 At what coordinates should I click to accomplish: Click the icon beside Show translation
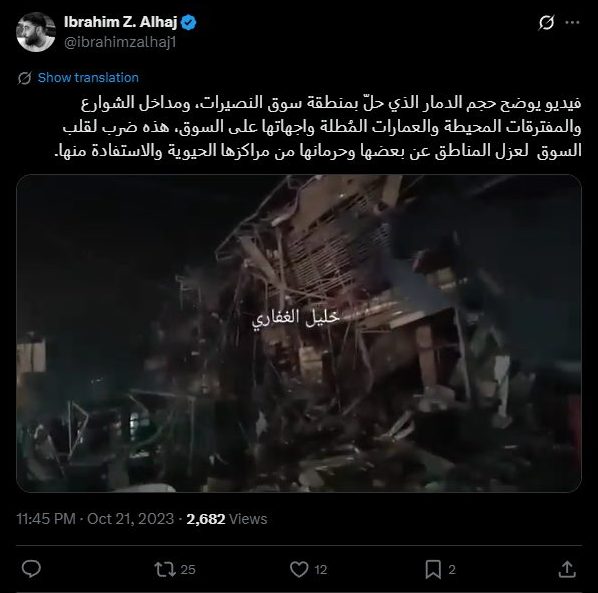[x=24, y=78]
